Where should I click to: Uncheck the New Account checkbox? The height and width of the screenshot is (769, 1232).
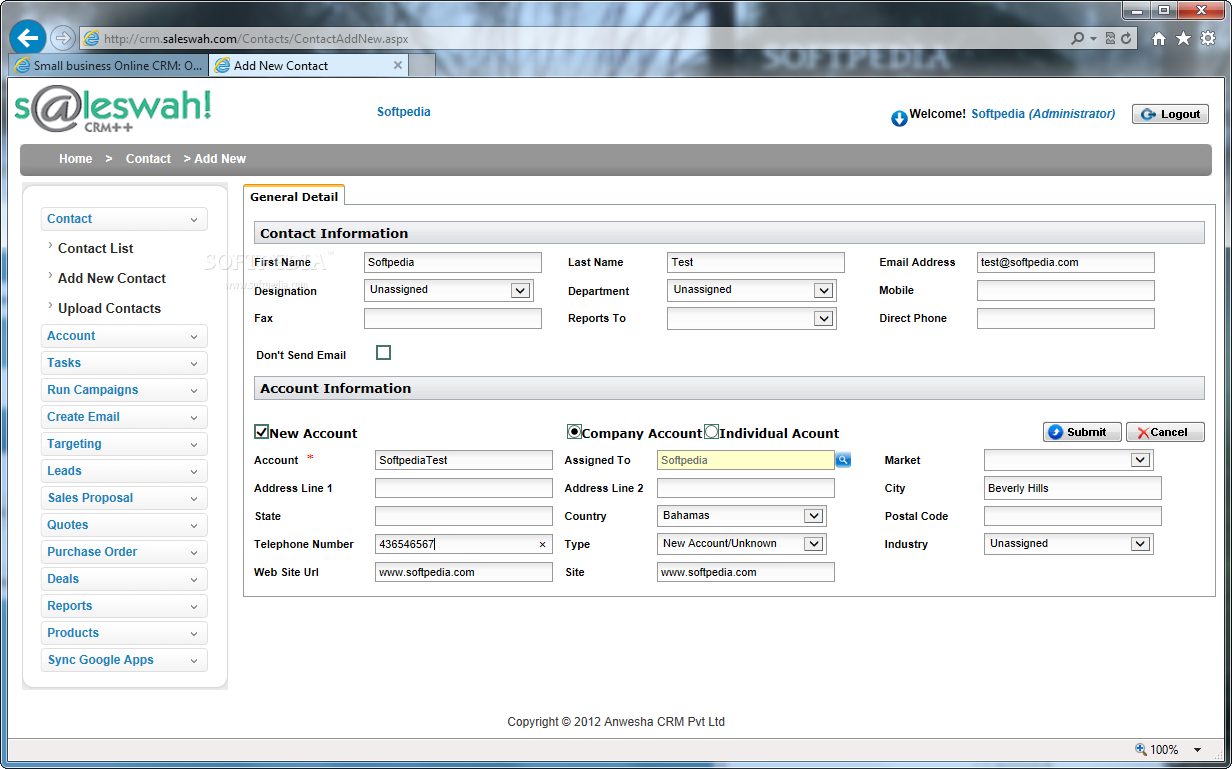click(262, 432)
